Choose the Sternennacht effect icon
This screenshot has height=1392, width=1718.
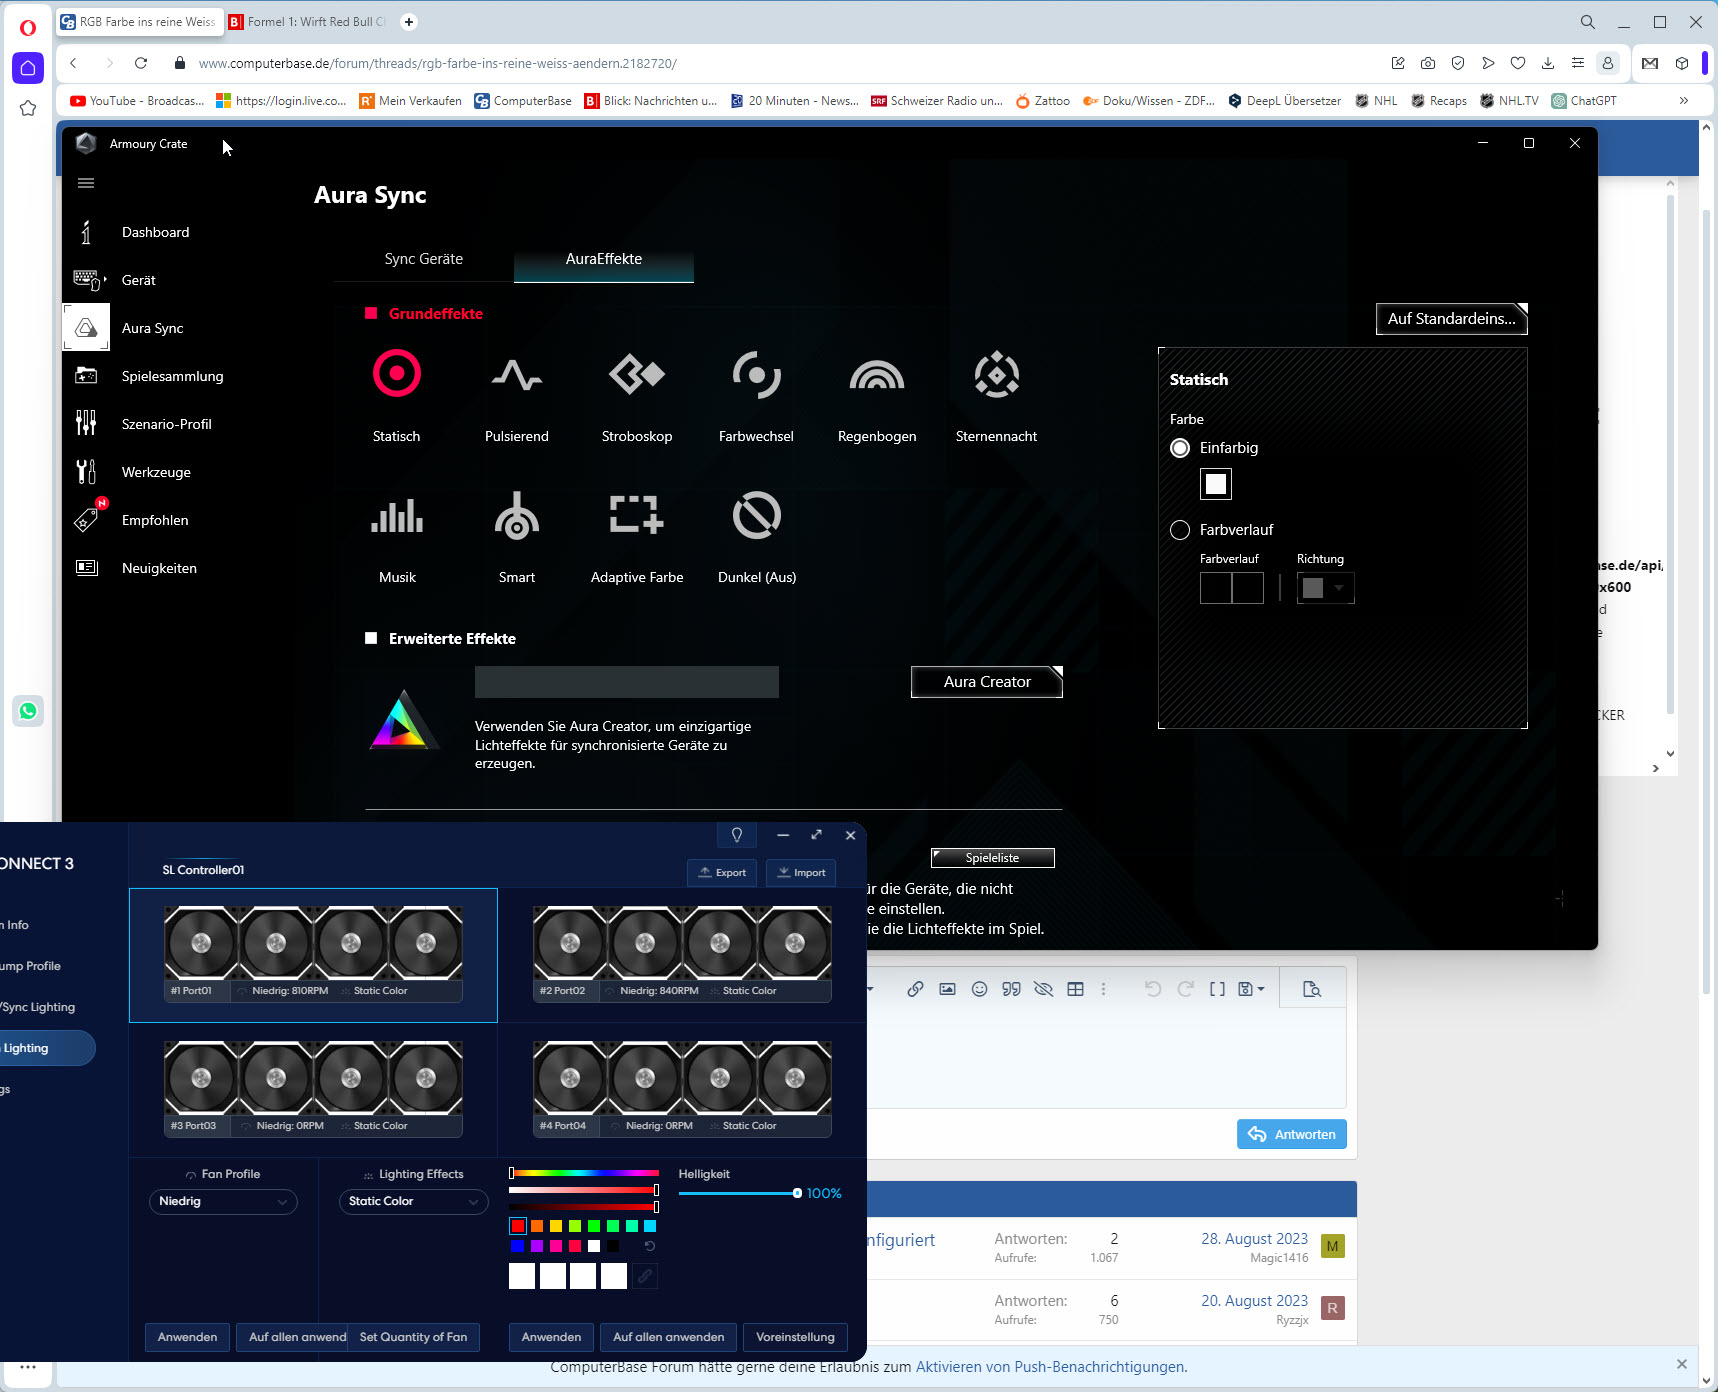click(997, 375)
